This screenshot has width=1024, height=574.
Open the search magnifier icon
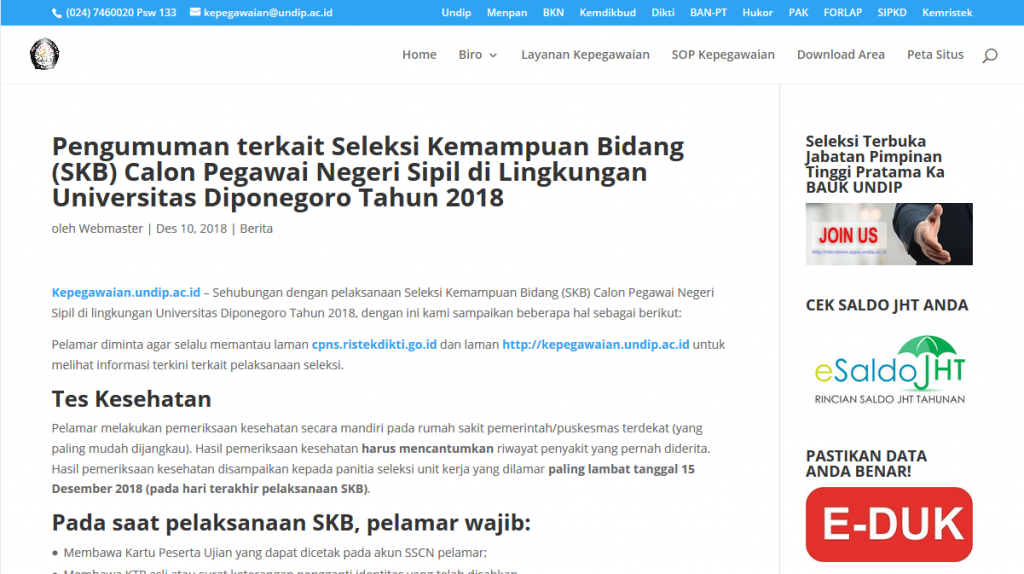click(x=989, y=56)
